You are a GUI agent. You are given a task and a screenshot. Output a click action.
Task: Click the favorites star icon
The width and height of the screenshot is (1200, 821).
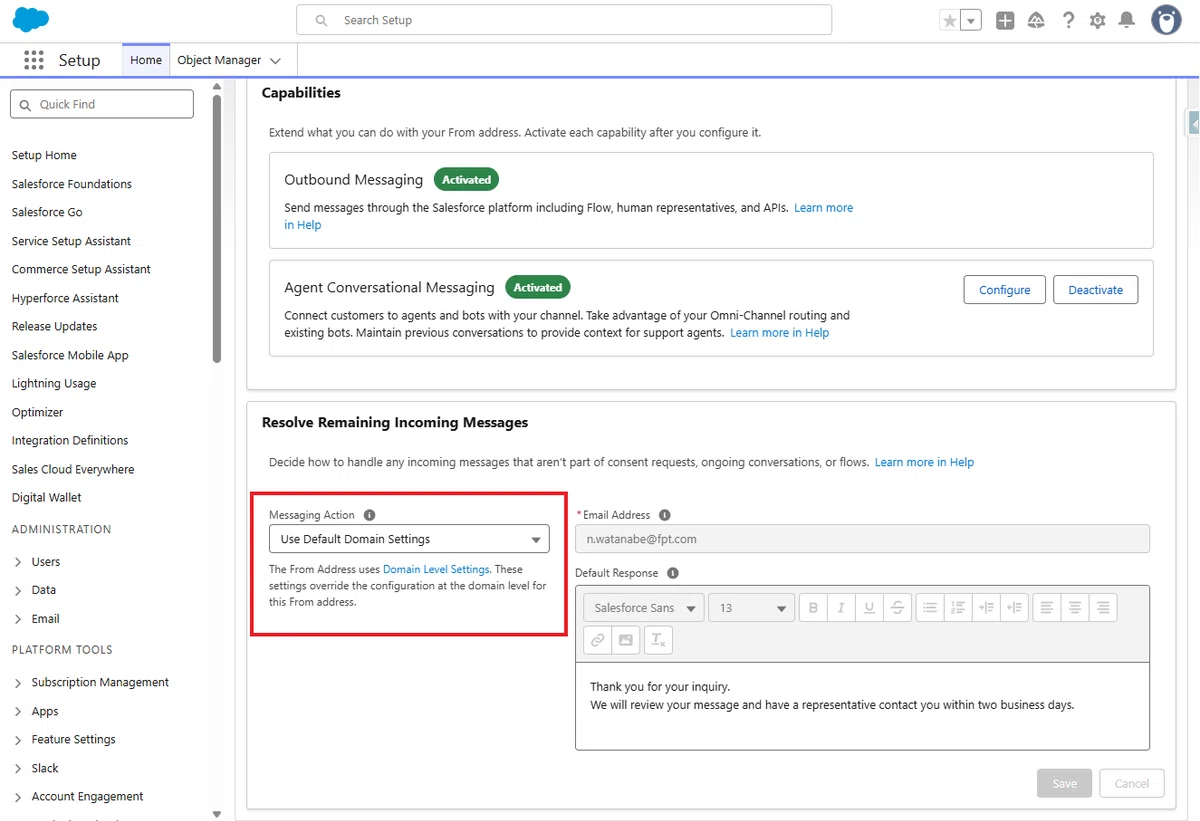click(x=949, y=20)
